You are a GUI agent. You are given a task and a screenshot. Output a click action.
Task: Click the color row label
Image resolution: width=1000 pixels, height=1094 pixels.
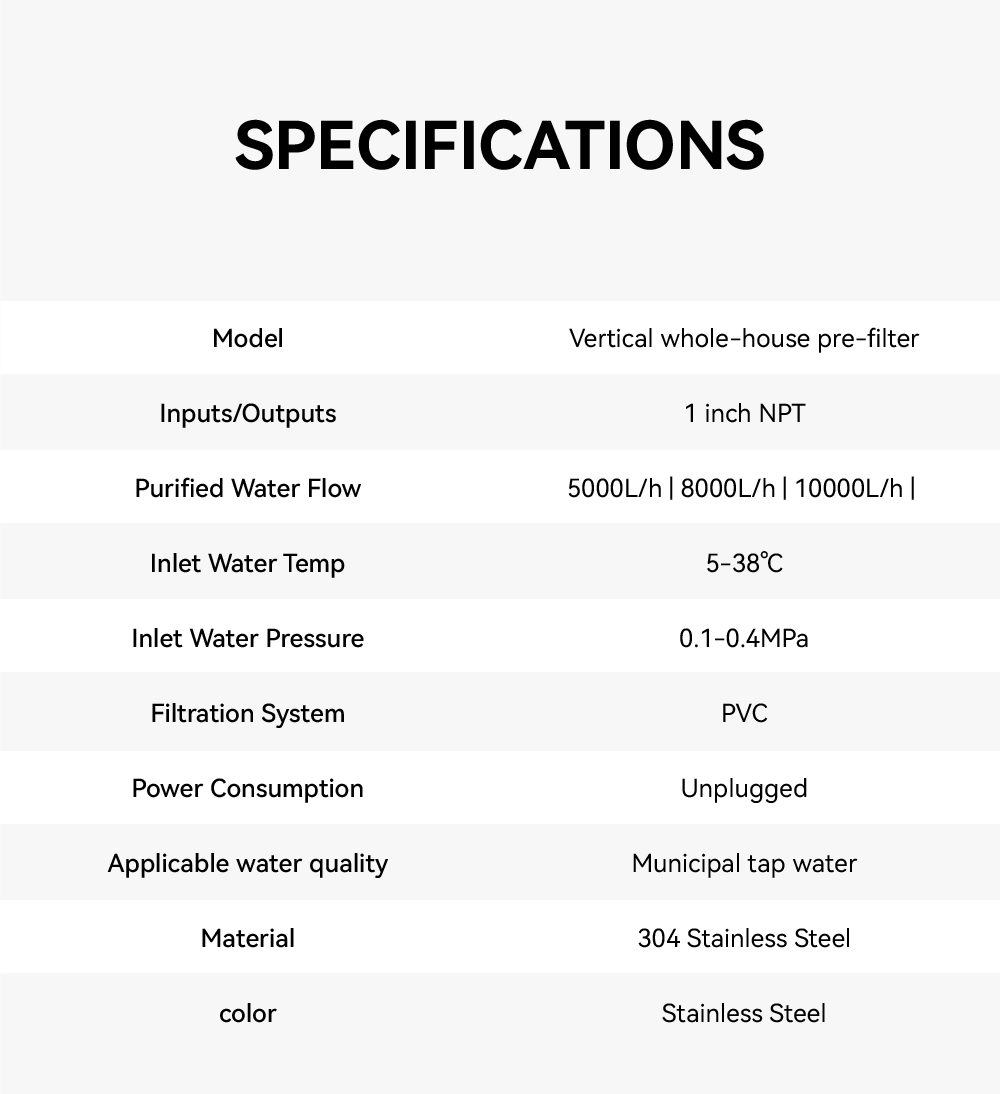coord(248,1013)
